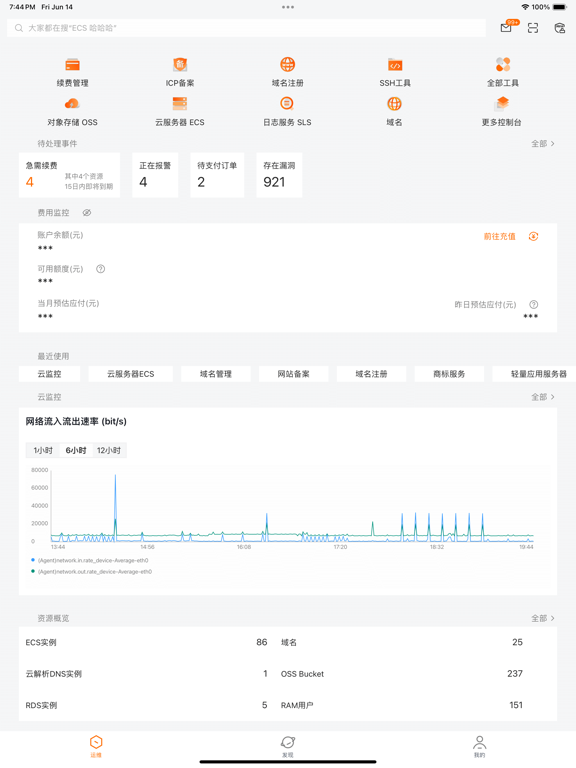This screenshot has width=576, height=768.
Task: Switch to the 发现 bottom tab
Action: [288, 746]
